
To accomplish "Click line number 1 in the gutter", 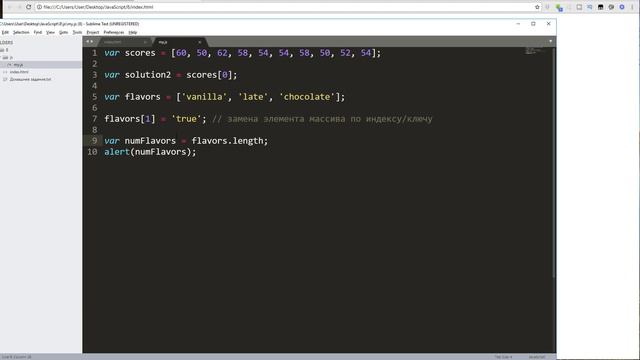I will 94,53.
